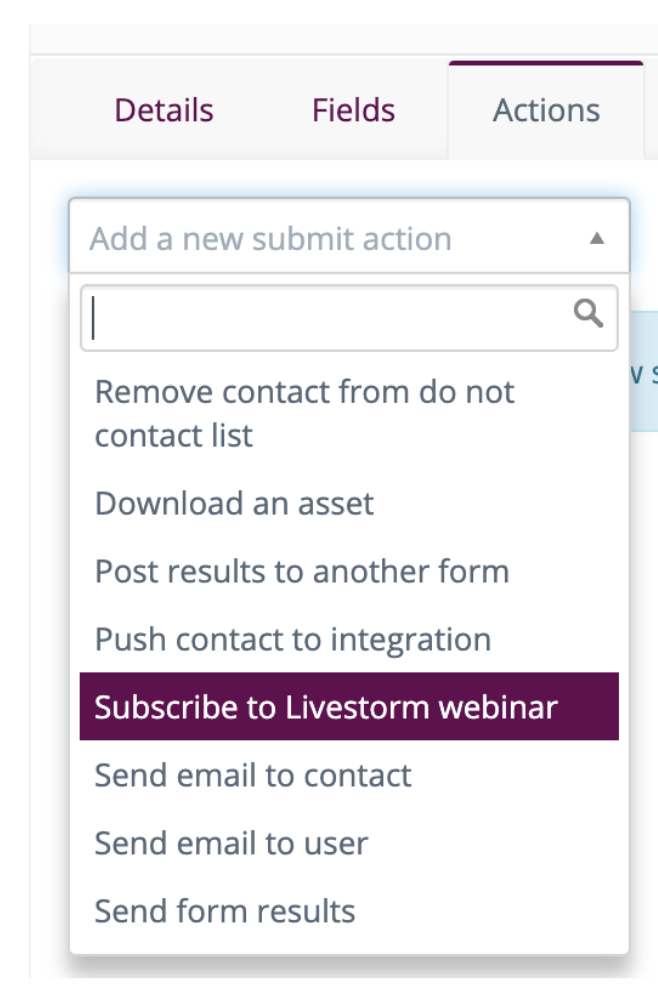Focus the action search text field

349,318
